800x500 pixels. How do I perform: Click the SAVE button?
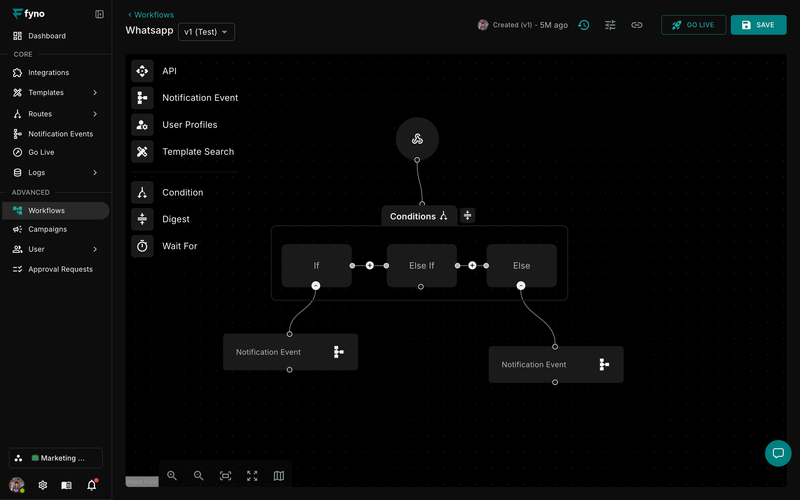point(758,25)
